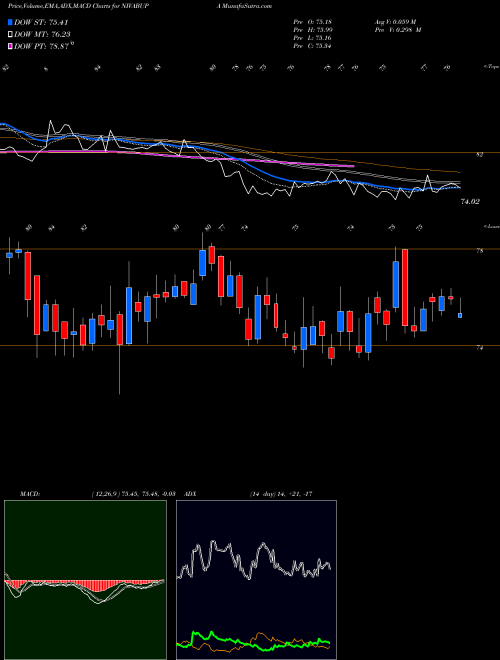The height and width of the screenshot is (660, 500).
Task: Click the ADX '(14 day) 14, -21, -17' values
Action: click(281, 494)
